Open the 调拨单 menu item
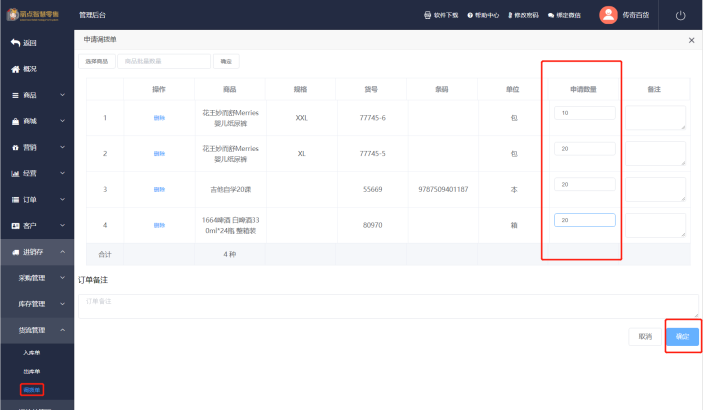Viewport: 703px width, 410px height. tap(32, 390)
